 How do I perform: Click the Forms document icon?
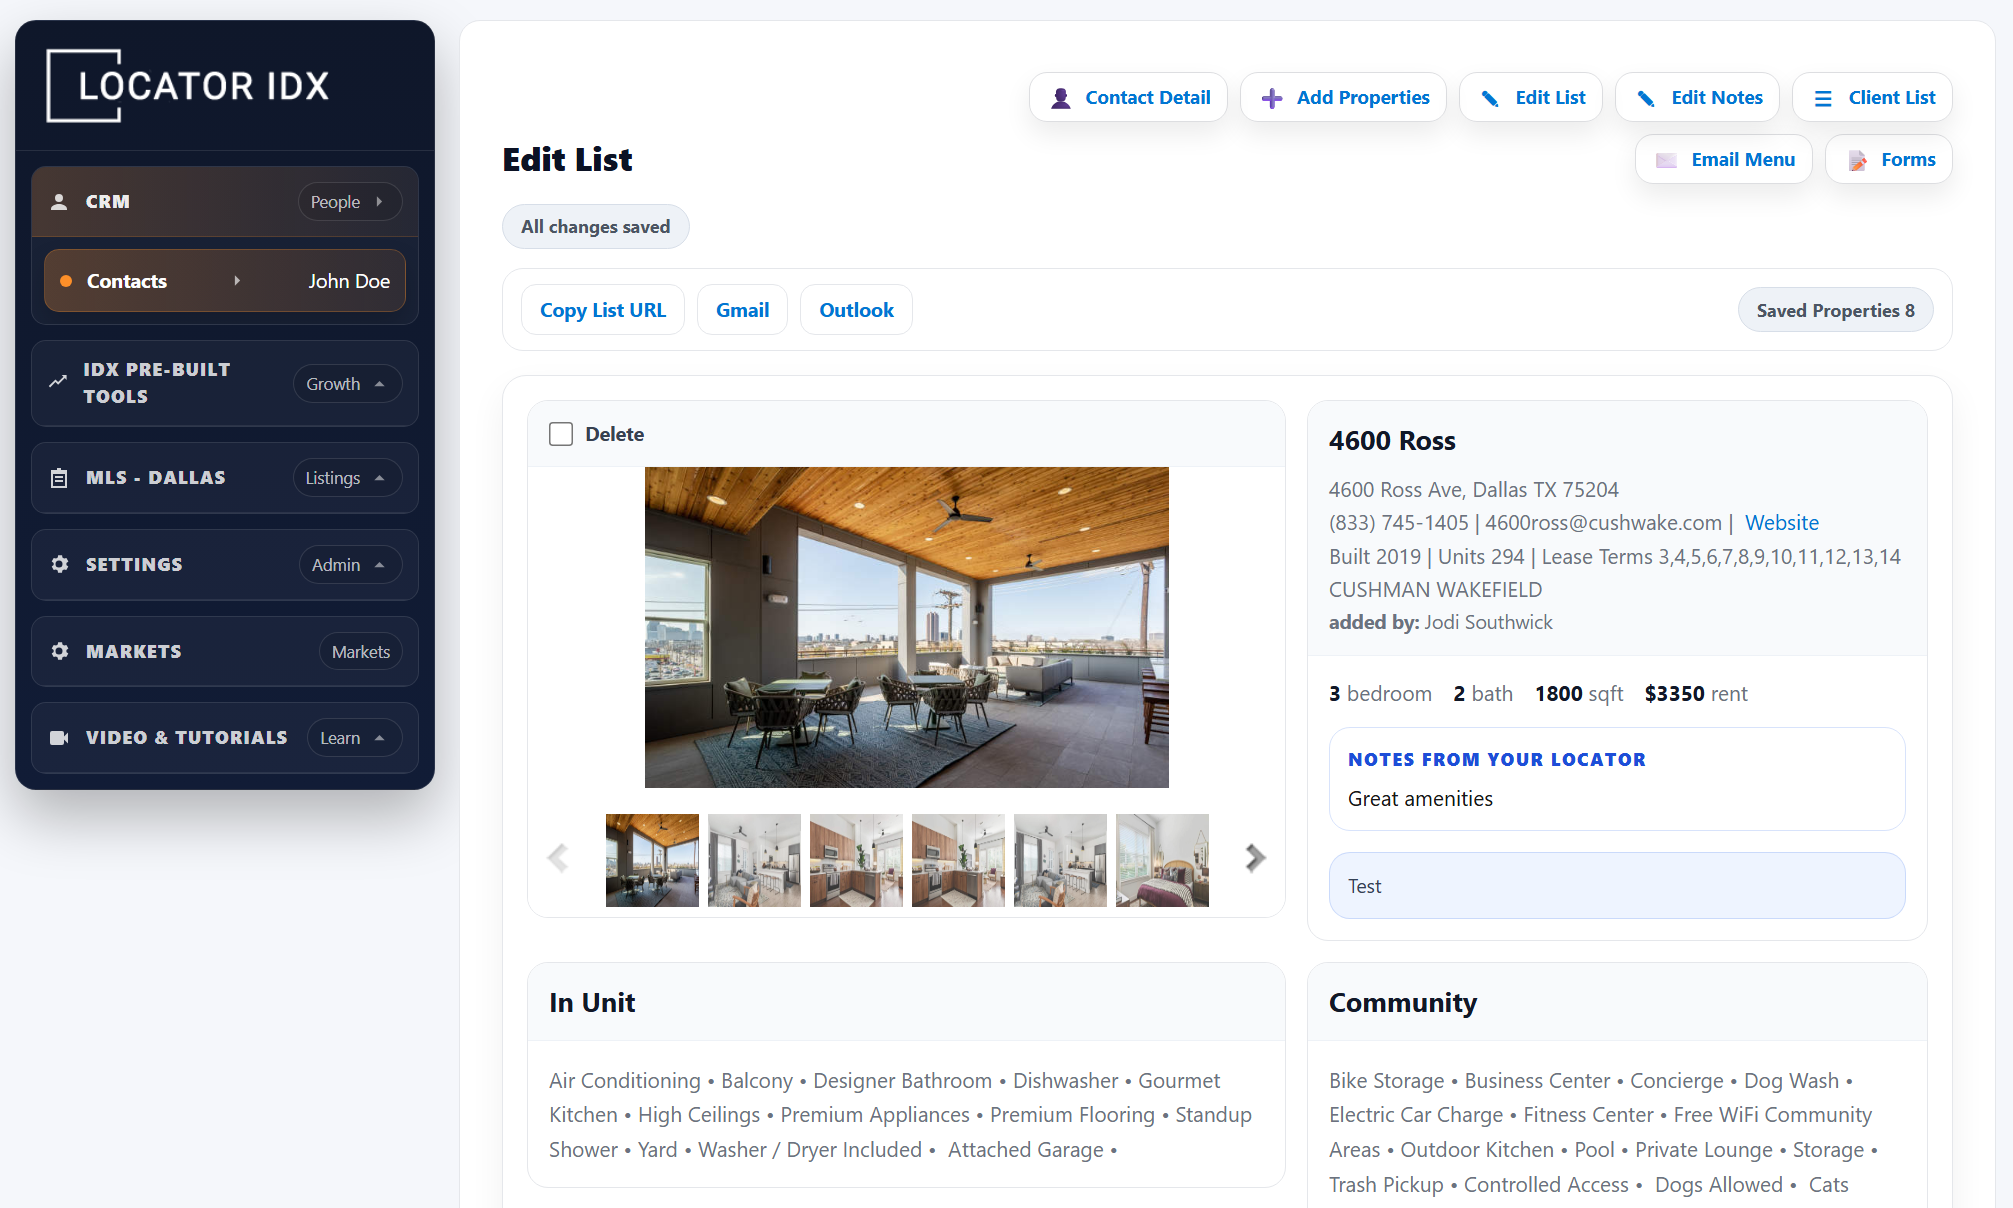click(x=1857, y=160)
